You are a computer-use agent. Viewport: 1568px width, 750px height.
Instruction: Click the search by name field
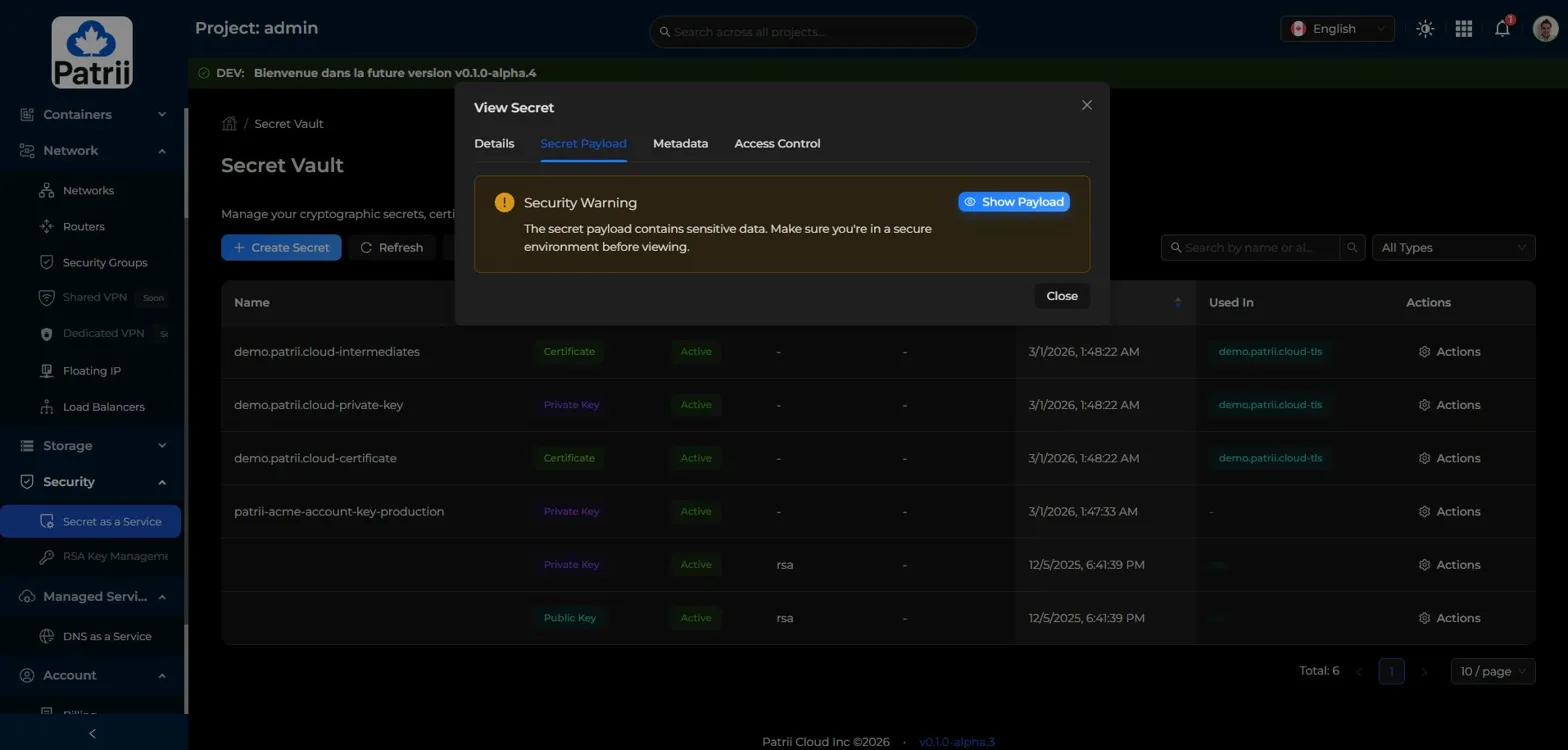click(x=1250, y=247)
